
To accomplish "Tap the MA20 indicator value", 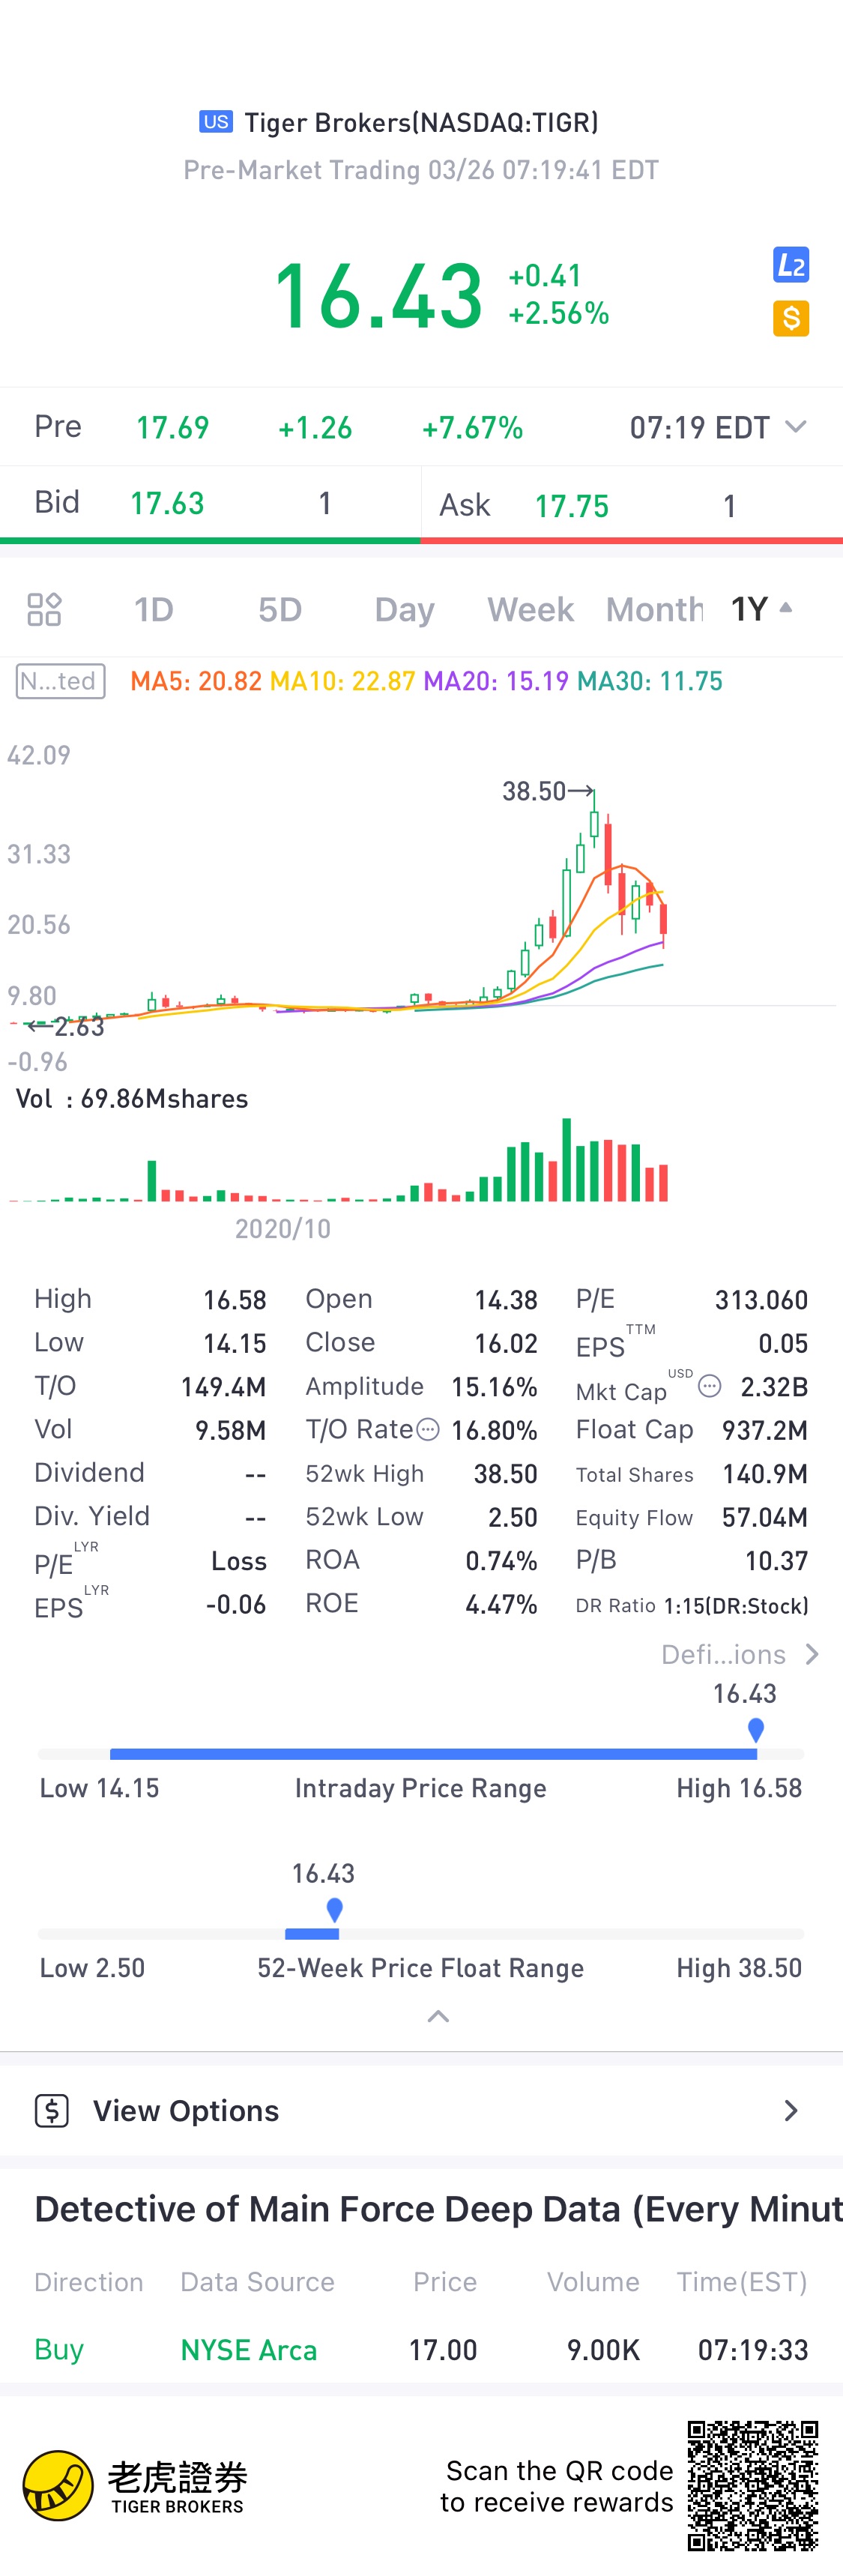I will click(x=496, y=681).
